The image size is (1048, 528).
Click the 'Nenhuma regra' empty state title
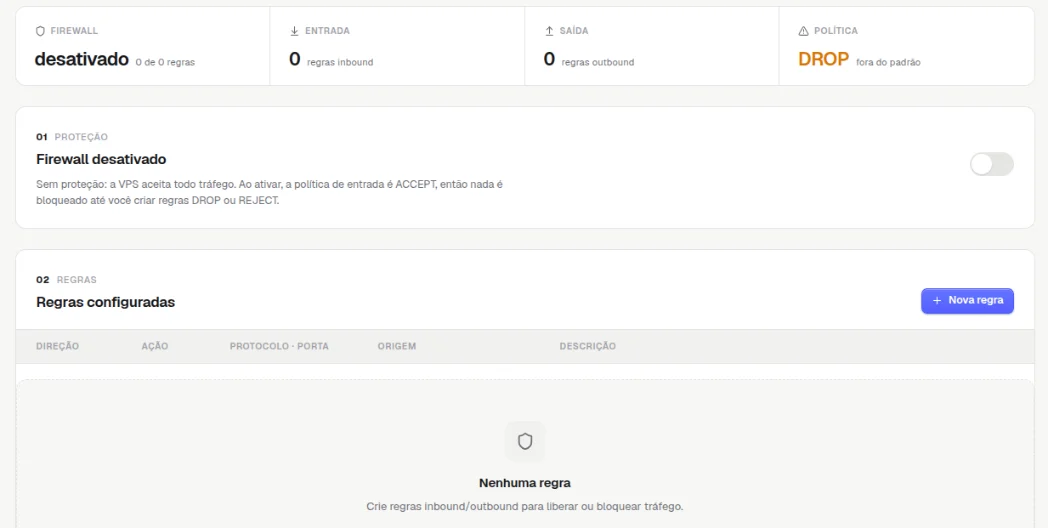click(525, 483)
